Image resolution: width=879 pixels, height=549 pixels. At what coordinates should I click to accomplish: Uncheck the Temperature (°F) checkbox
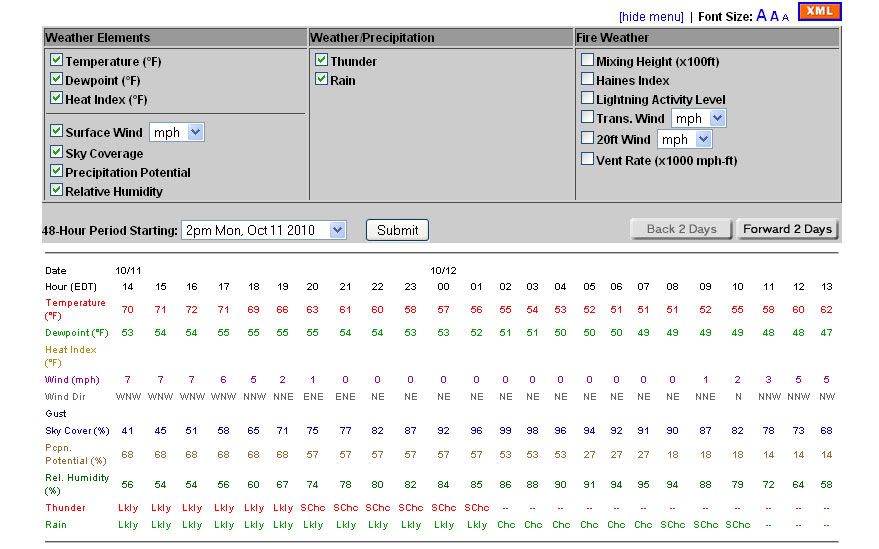point(57,61)
